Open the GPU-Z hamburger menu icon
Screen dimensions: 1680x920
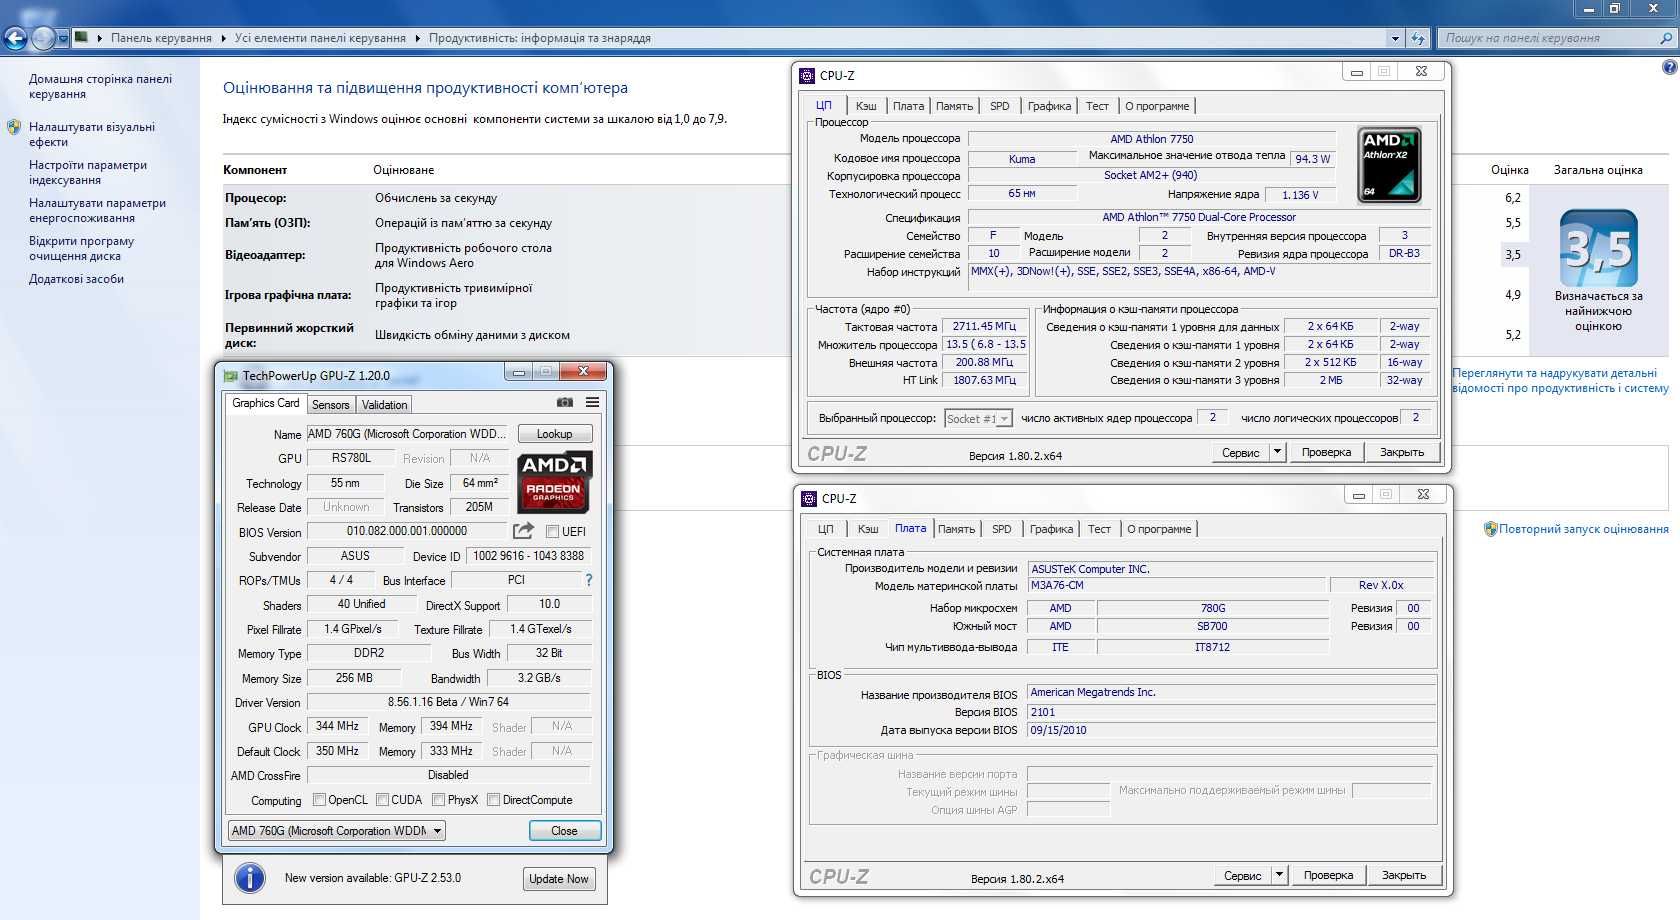coord(593,402)
